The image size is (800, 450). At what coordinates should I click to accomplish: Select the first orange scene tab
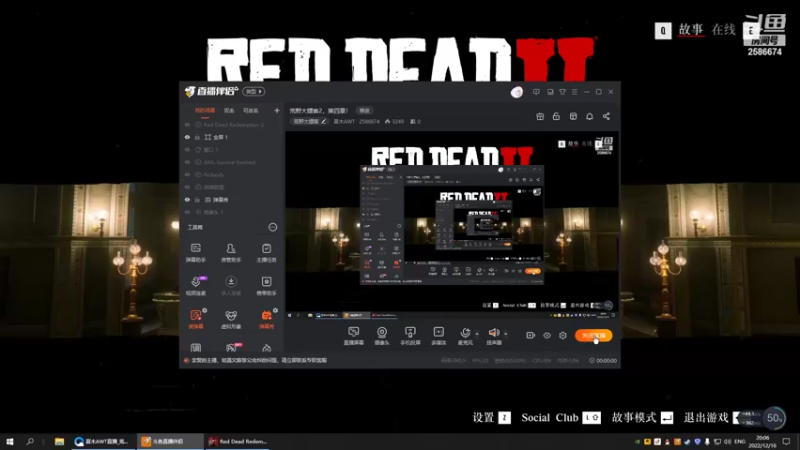pos(205,110)
